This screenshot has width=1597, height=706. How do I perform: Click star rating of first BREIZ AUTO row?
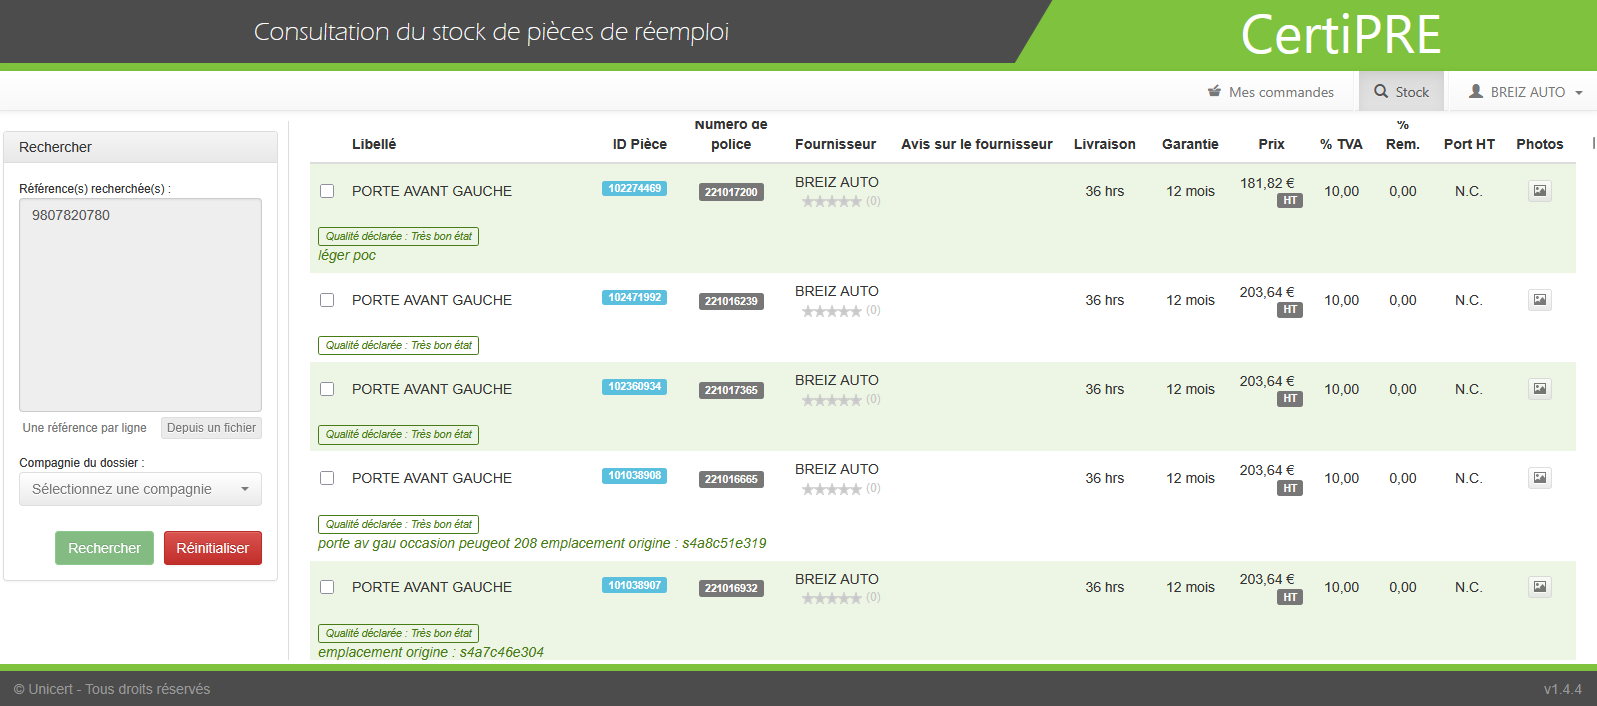click(831, 202)
